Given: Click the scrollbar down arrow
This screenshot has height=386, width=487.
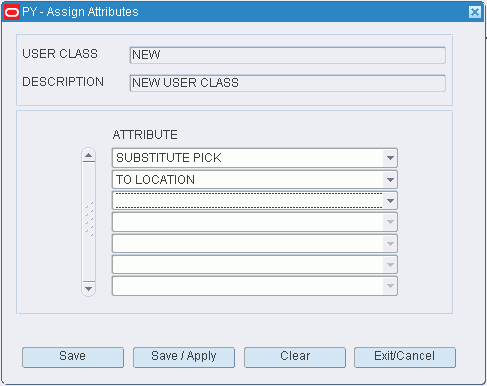Looking at the screenshot, I should click(89, 289).
